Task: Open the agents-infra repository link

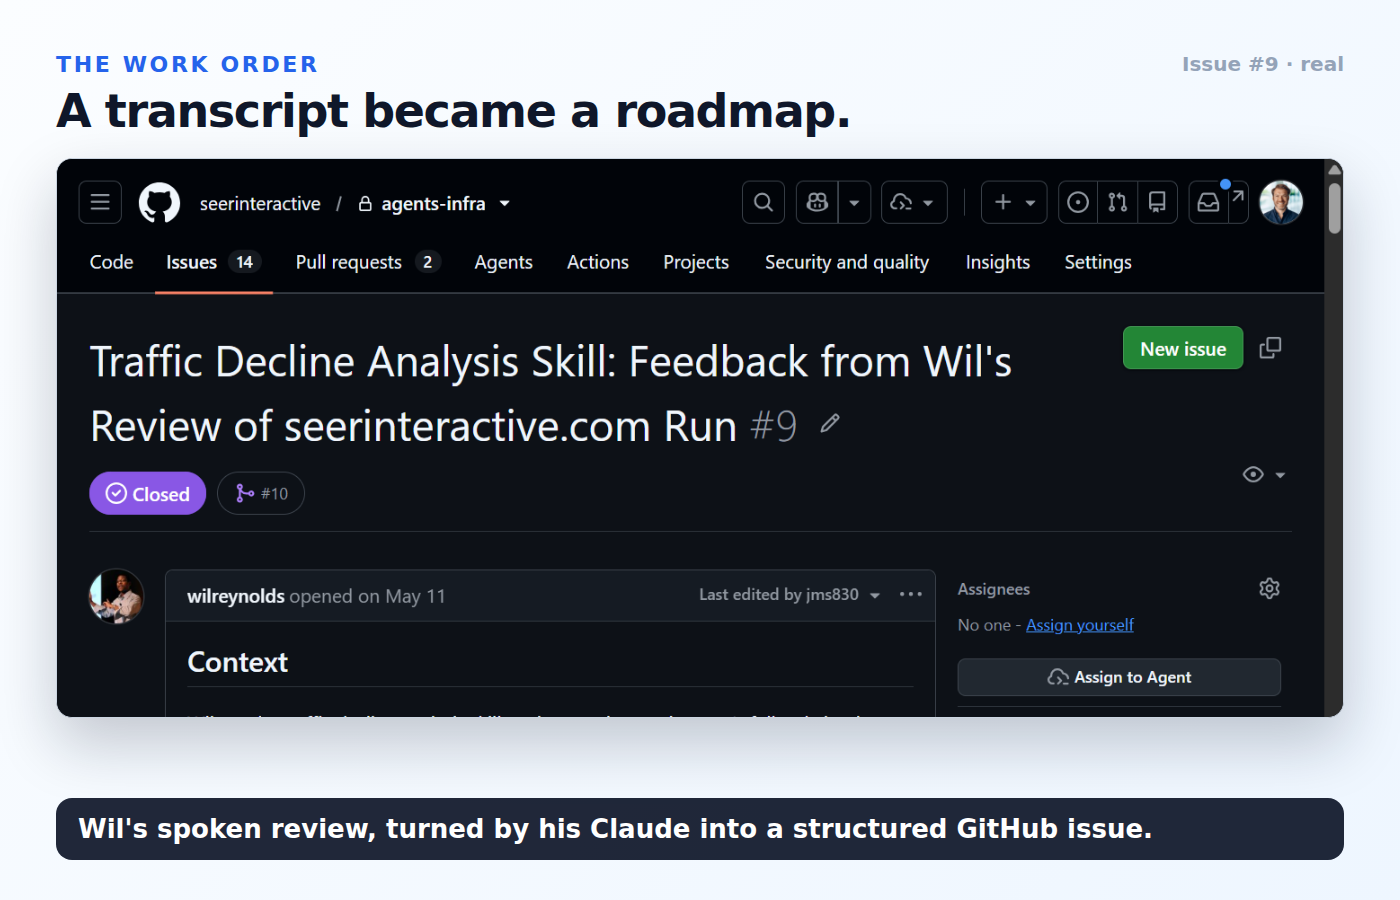Action: (x=433, y=204)
